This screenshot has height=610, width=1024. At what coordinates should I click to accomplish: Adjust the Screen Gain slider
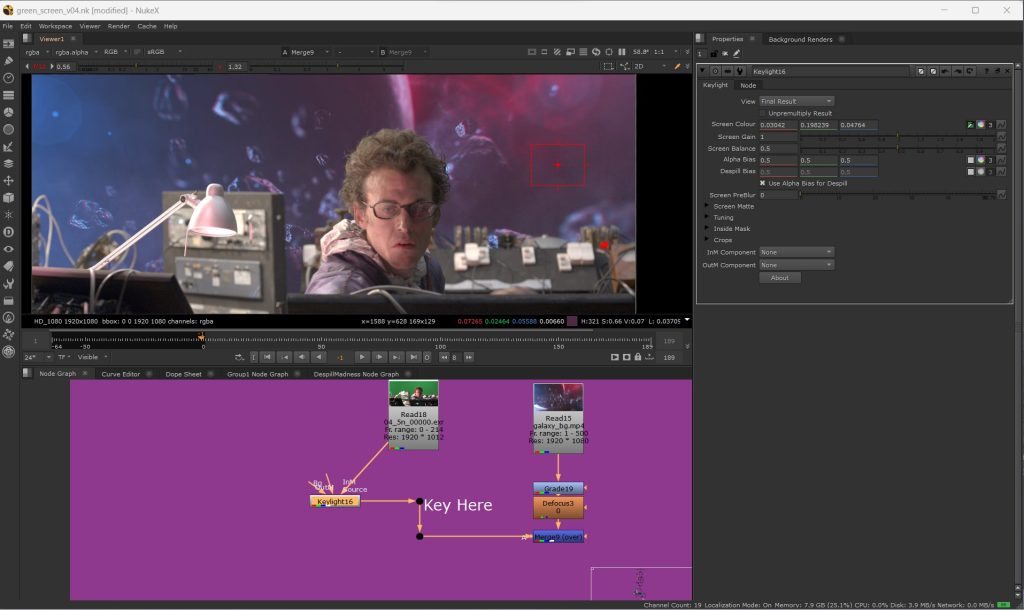point(898,137)
